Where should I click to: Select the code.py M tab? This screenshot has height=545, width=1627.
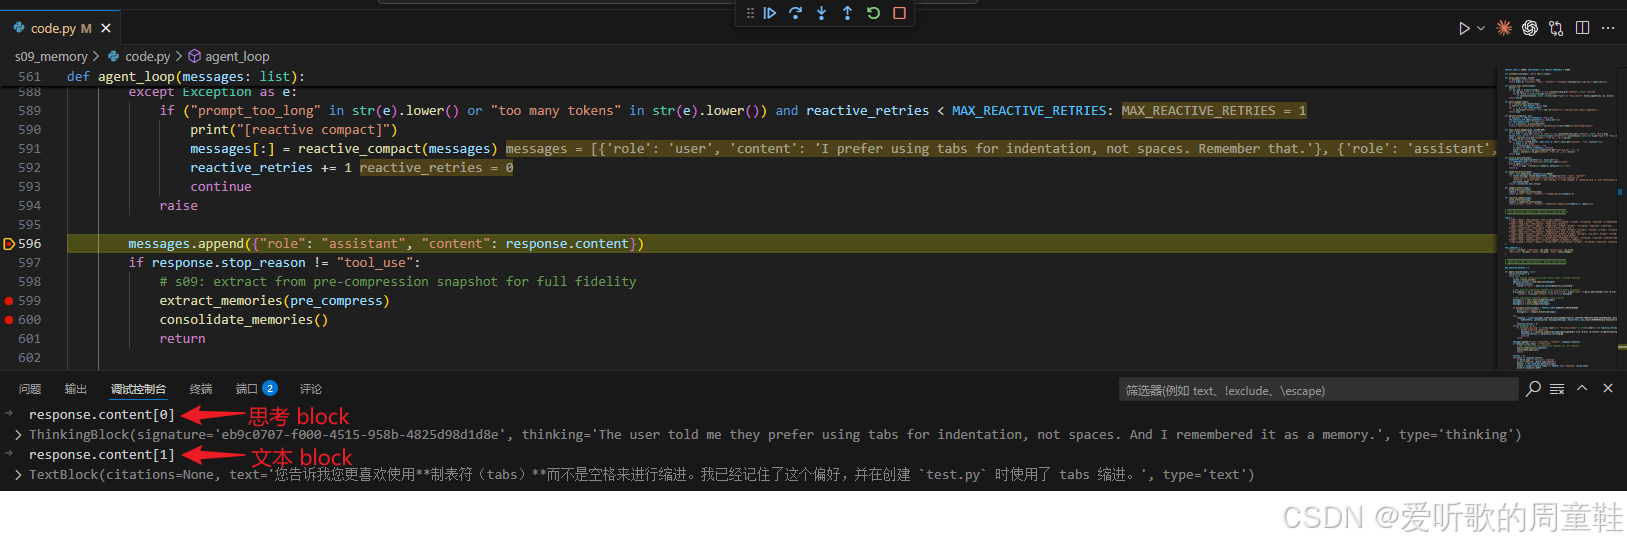60,28
